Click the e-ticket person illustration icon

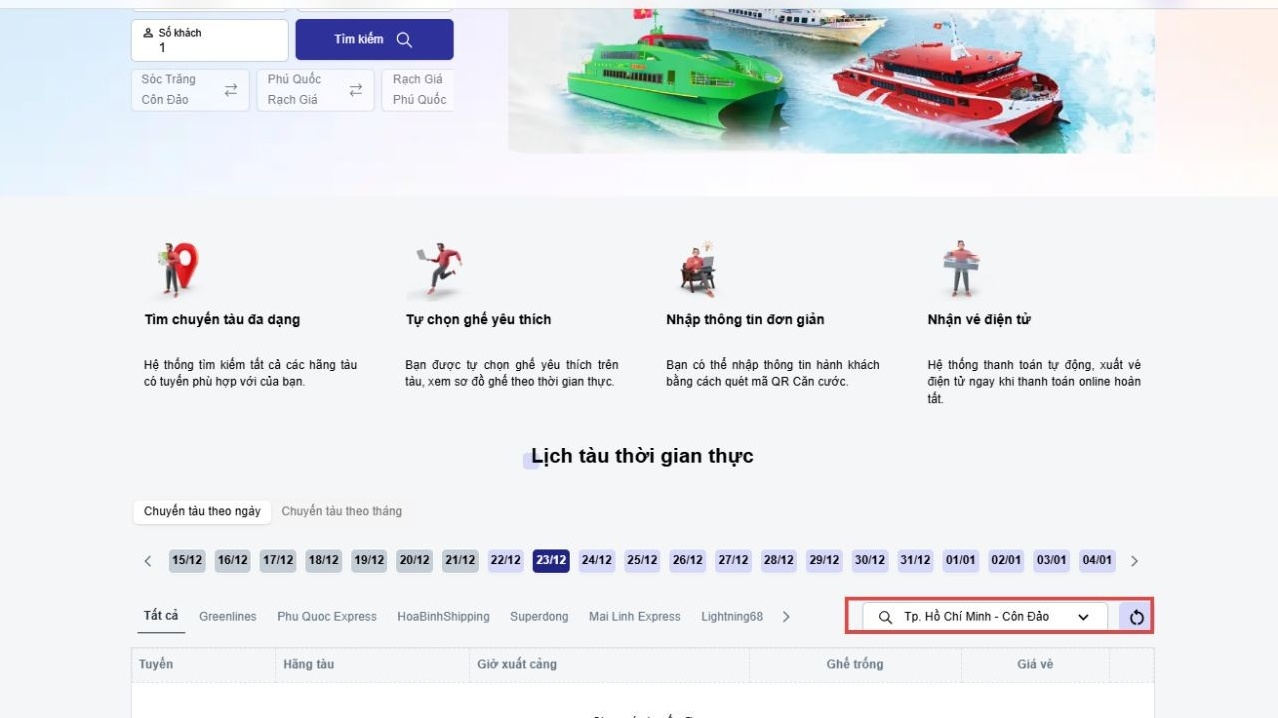coord(961,268)
